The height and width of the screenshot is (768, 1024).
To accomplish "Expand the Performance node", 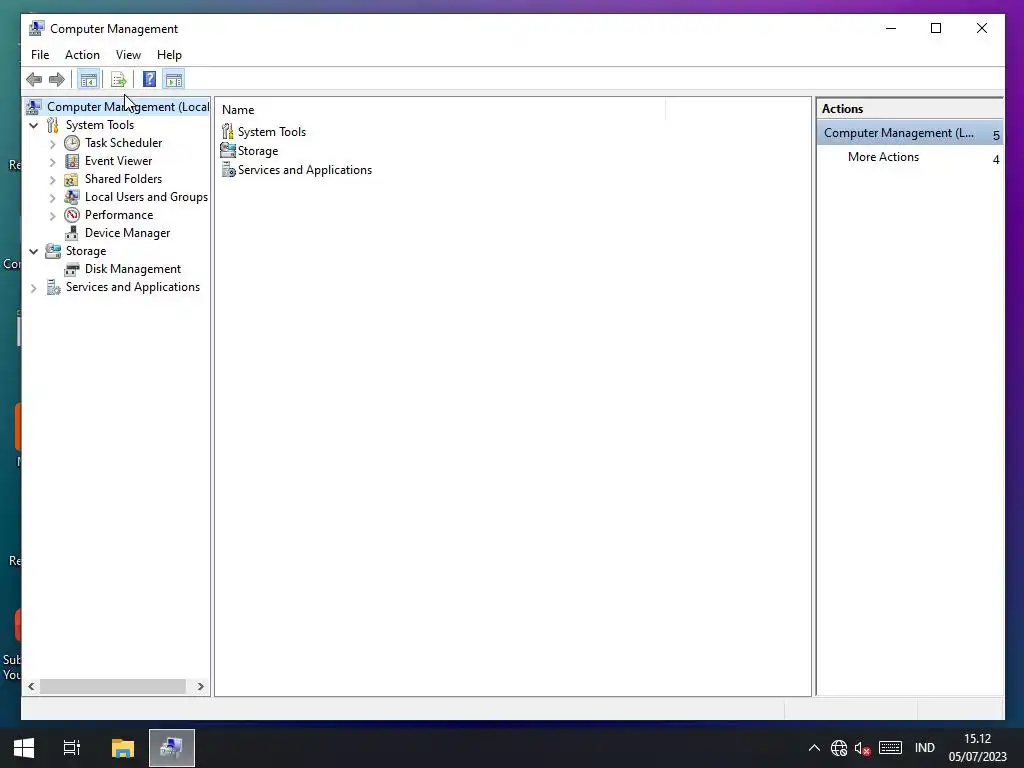I will coord(53,216).
